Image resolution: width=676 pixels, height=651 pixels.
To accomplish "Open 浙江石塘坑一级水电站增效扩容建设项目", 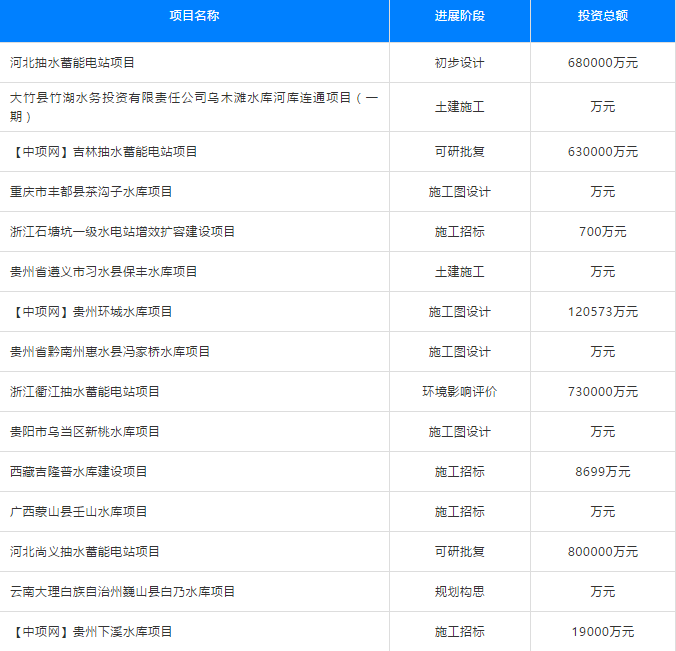I will click(123, 232).
